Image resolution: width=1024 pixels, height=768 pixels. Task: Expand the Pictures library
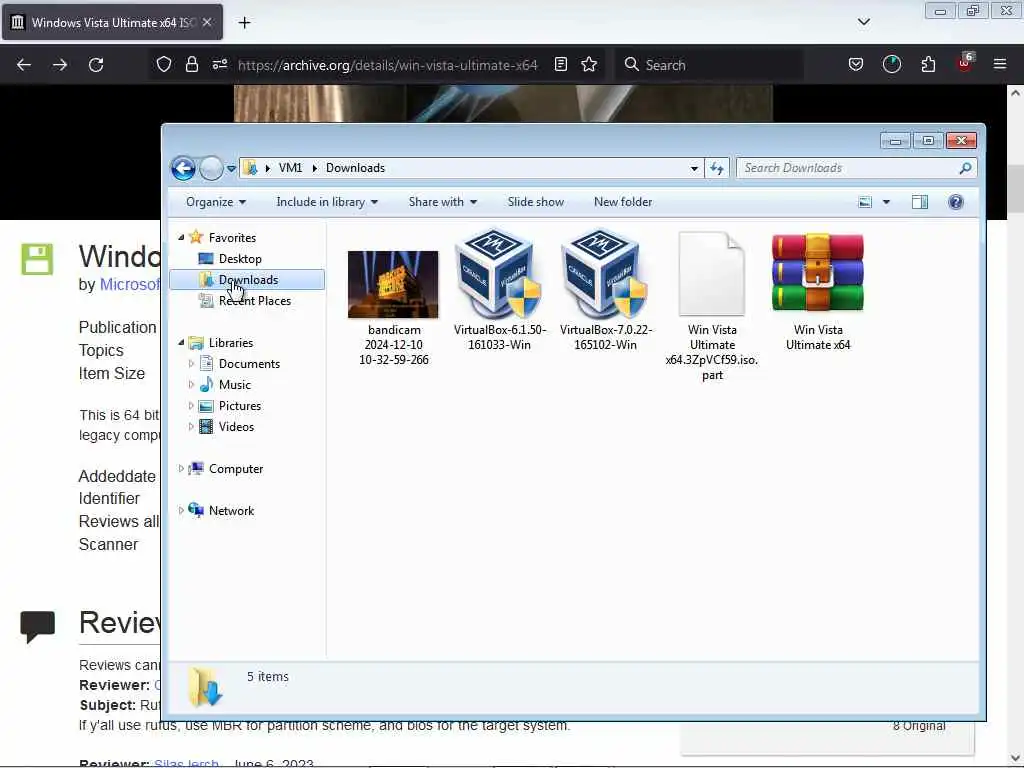(191, 406)
